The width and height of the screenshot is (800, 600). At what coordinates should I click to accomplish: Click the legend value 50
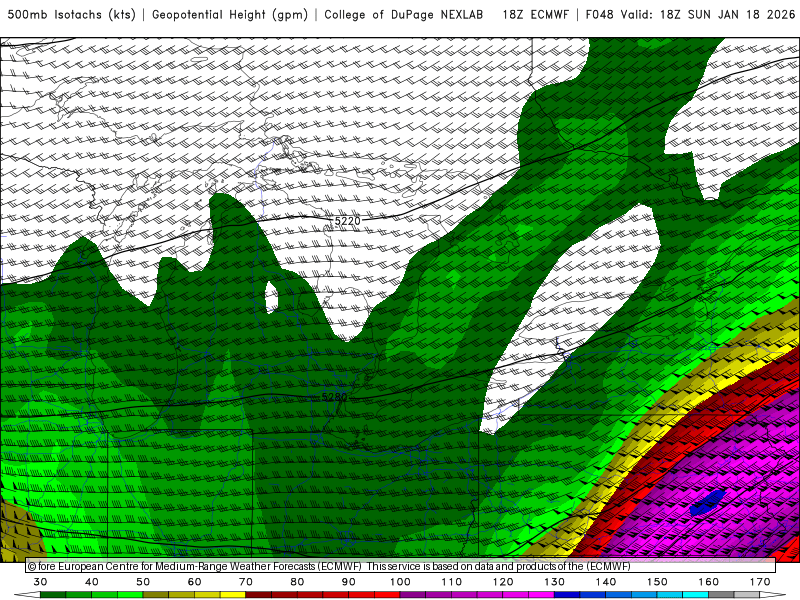pyautogui.click(x=143, y=582)
